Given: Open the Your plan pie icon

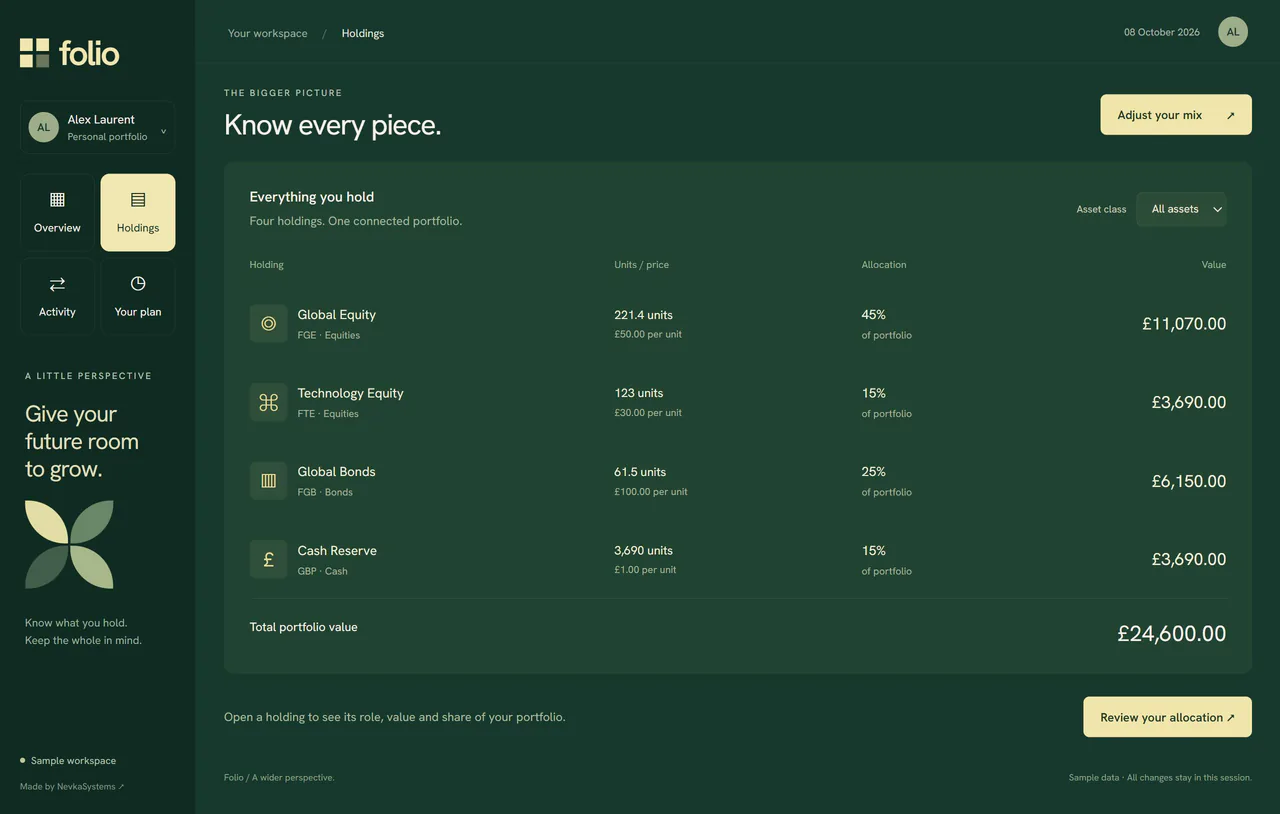Looking at the screenshot, I should pyautogui.click(x=138, y=284).
